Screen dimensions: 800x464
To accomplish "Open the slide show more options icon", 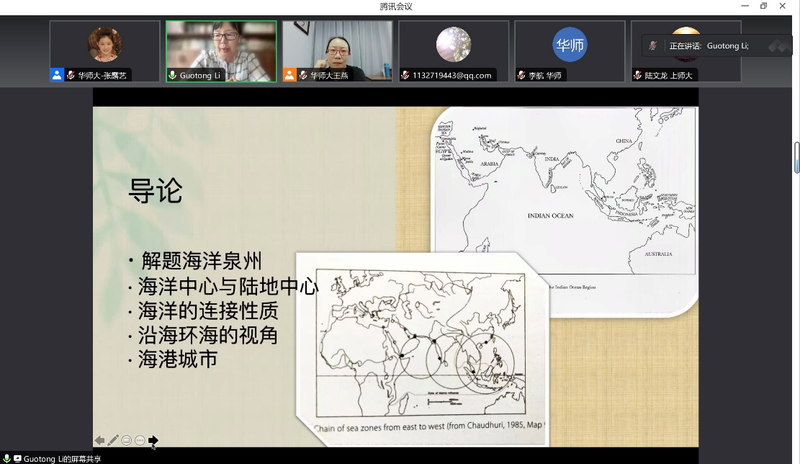I will pos(140,440).
